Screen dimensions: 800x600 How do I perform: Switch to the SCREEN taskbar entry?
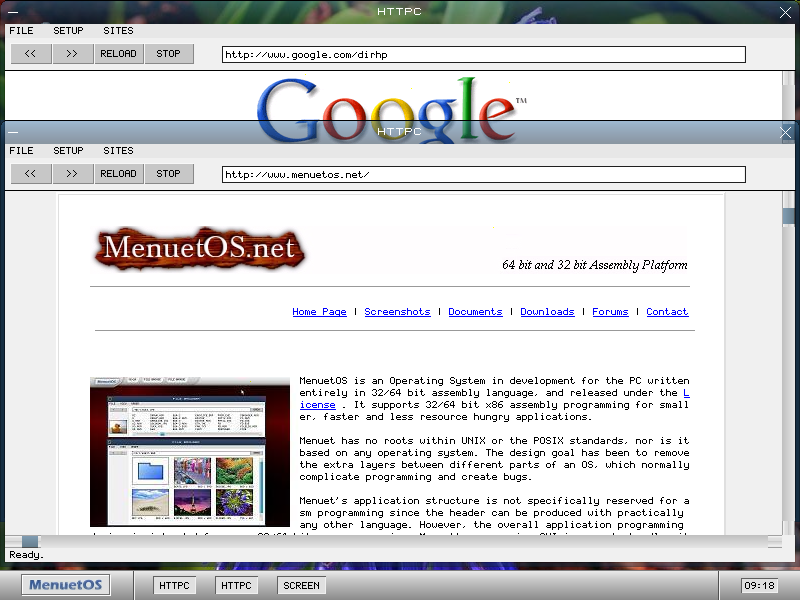302,585
